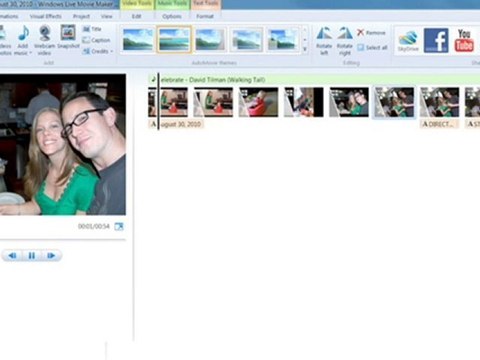Viewport: 480px width, 360px height.
Task: Open Video Tools Edit tab
Action: pos(136,16)
